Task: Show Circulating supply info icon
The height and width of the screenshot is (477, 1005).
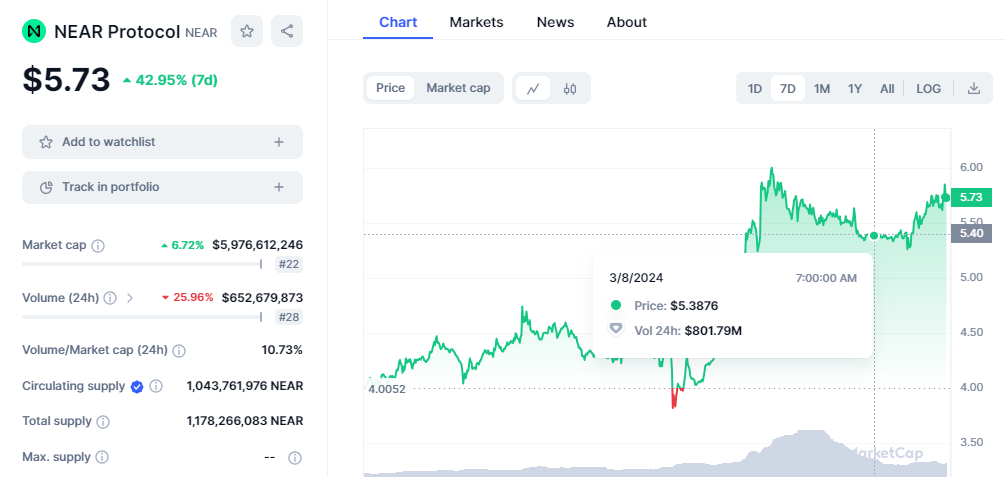Action: [x=156, y=387]
